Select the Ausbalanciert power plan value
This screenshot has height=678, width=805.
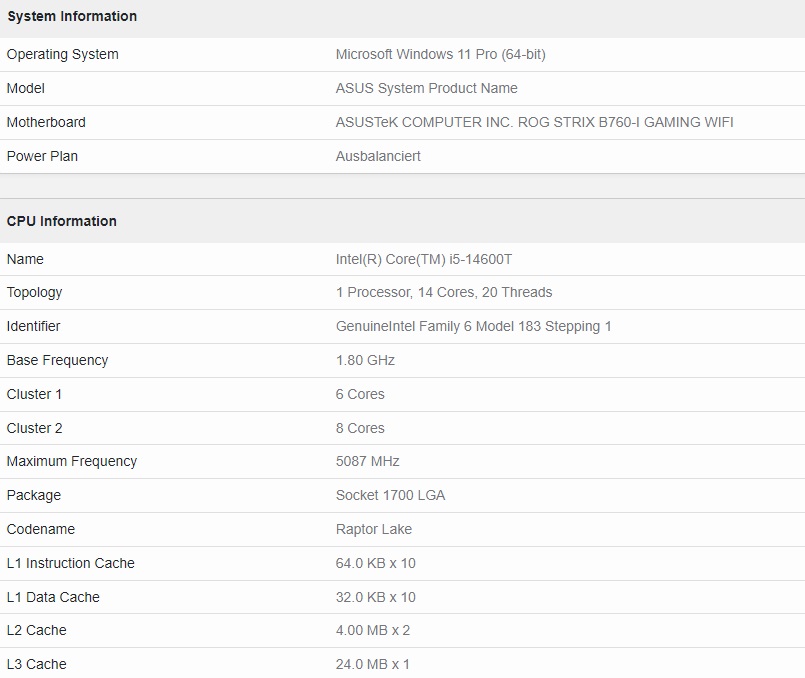(x=378, y=156)
